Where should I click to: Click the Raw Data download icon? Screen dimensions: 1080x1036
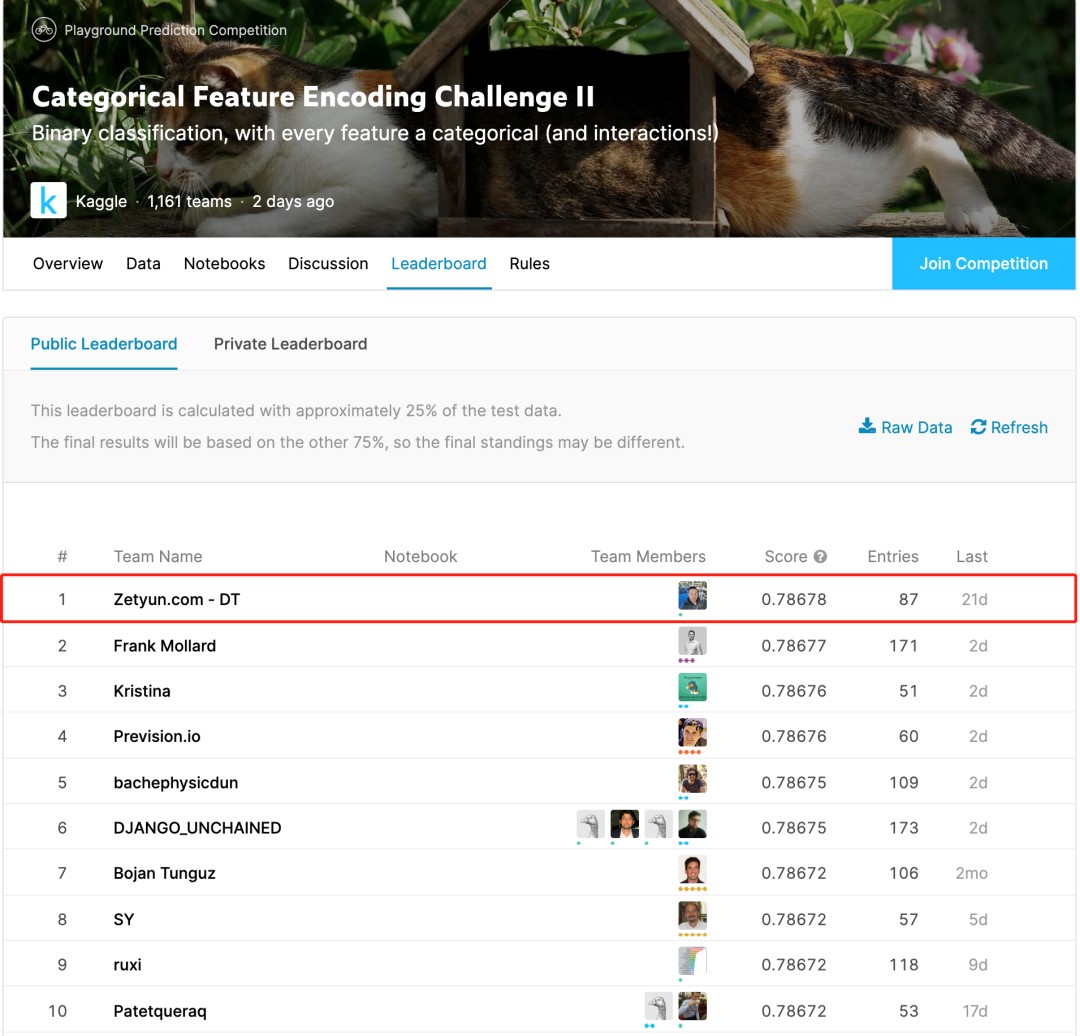pos(867,427)
